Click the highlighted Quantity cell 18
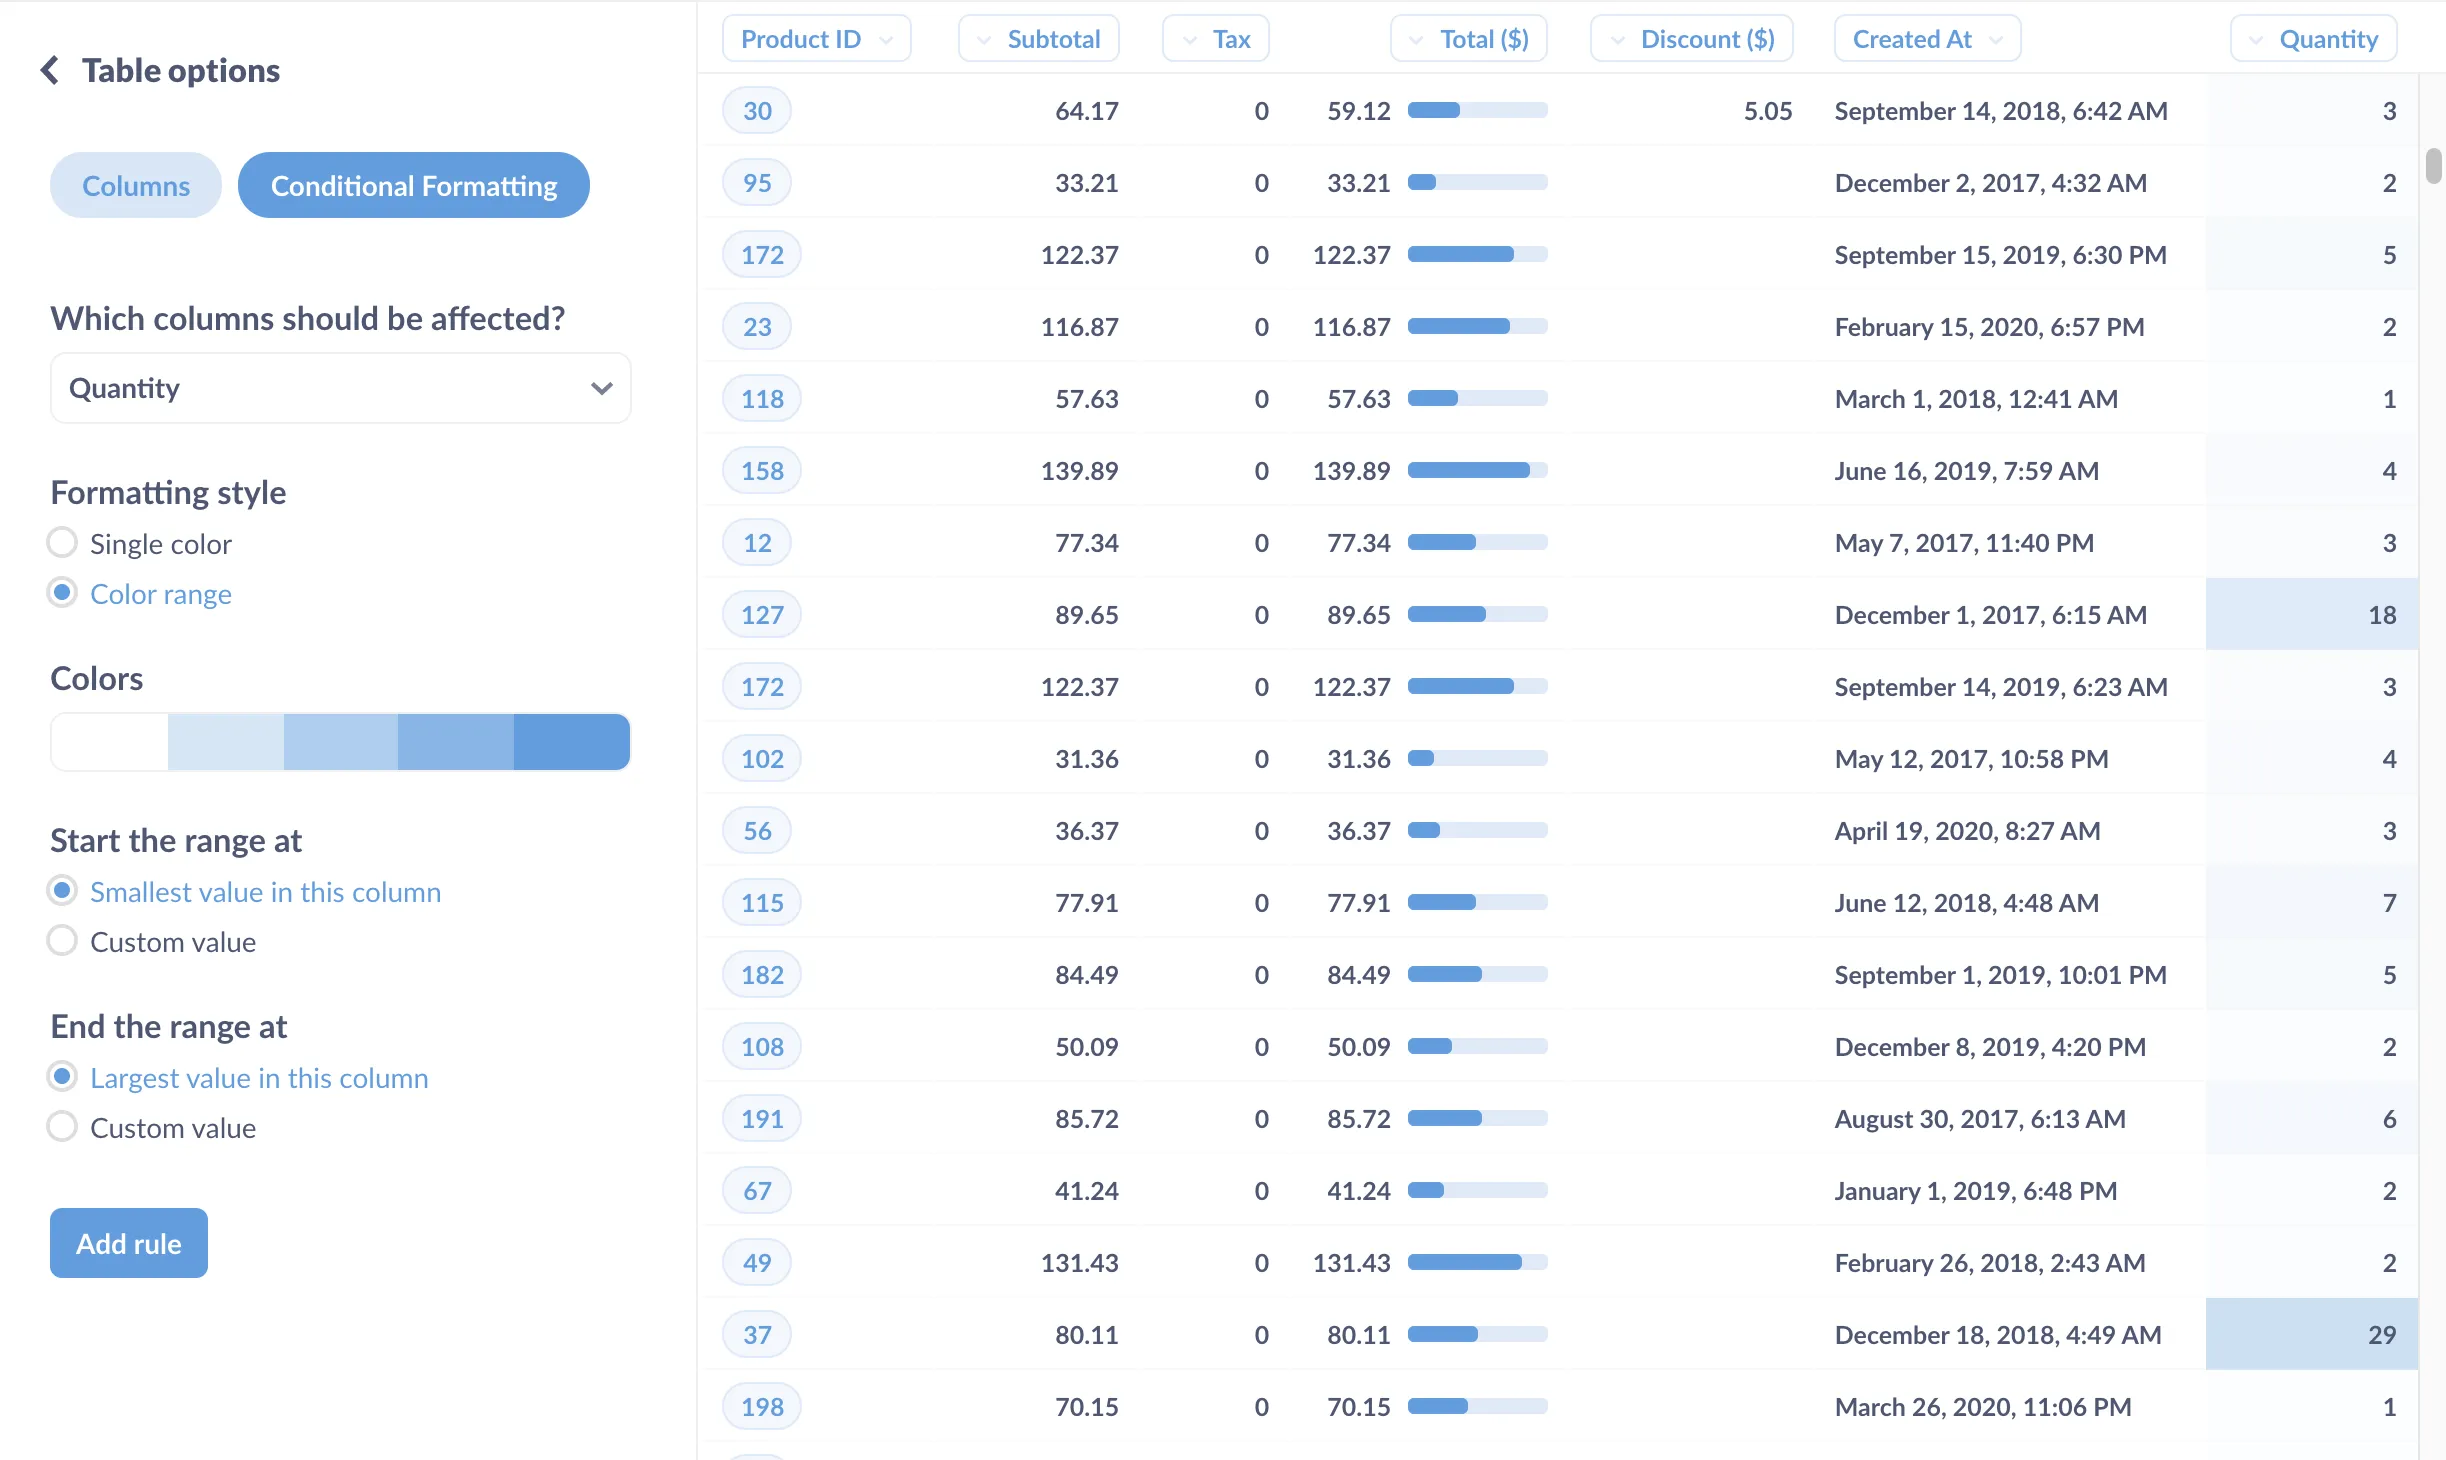Screen dimensions: 2446x1460 pos(2312,614)
